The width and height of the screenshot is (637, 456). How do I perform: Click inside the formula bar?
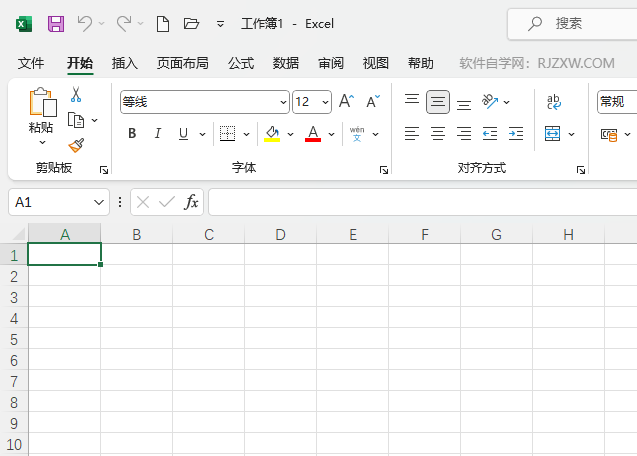point(422,202)
